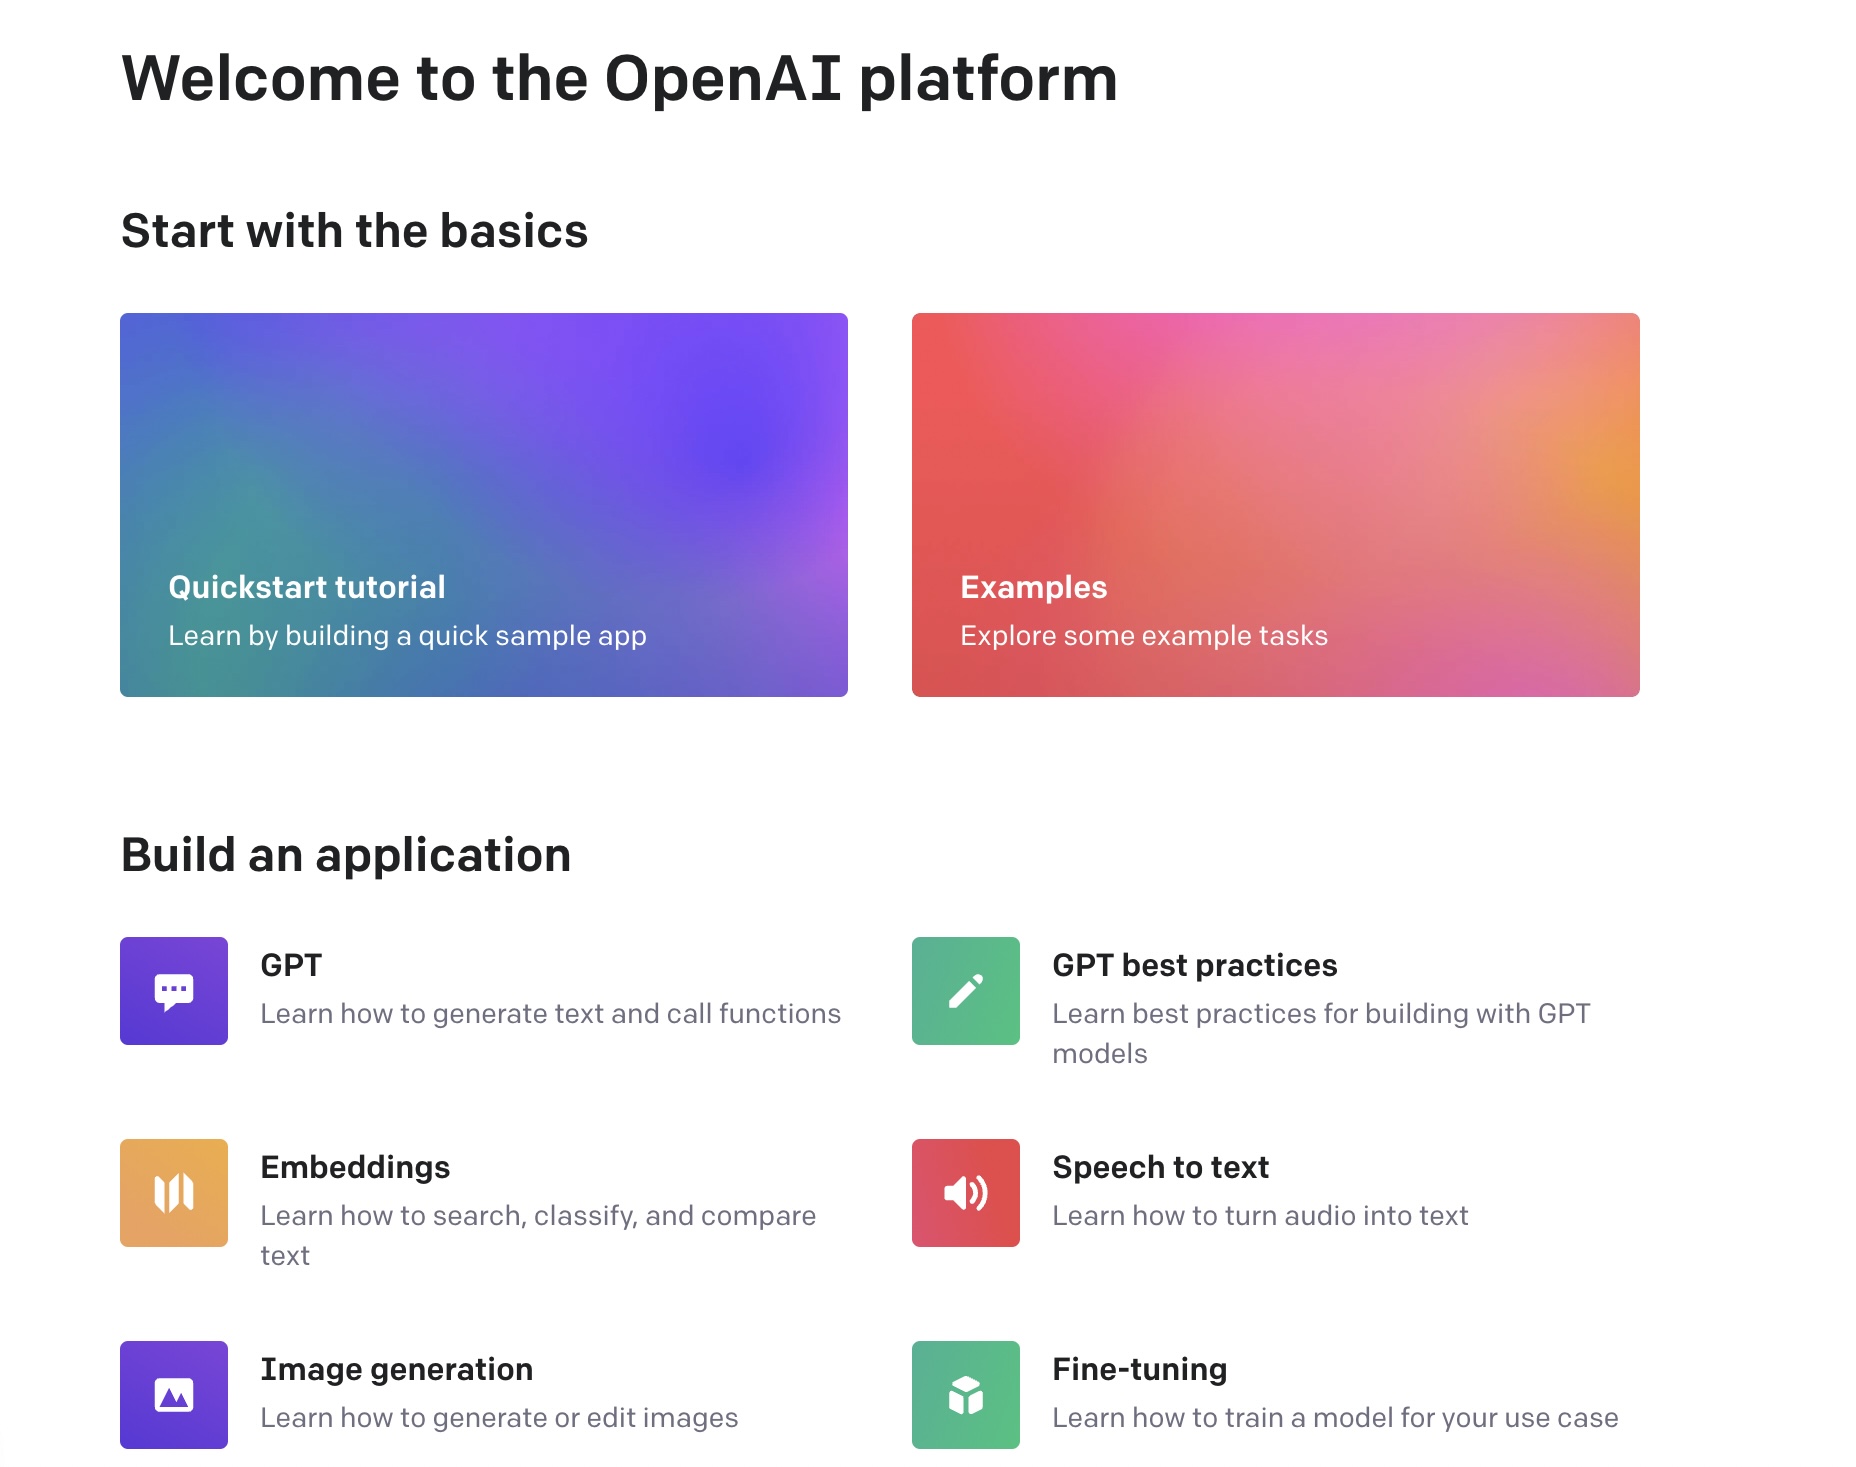1856x1467 pixels.
Task: Click the green cube Fine-tuning icon
Action: (x=965, y=1395)
